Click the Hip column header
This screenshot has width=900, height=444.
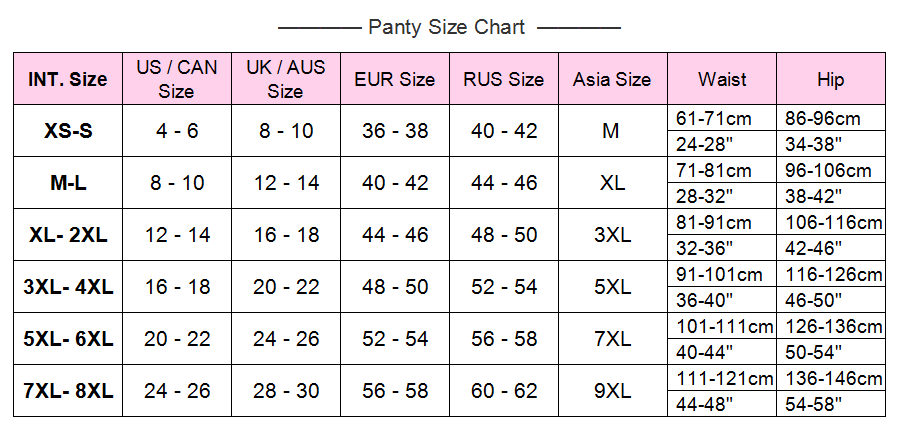coord(831,79)
